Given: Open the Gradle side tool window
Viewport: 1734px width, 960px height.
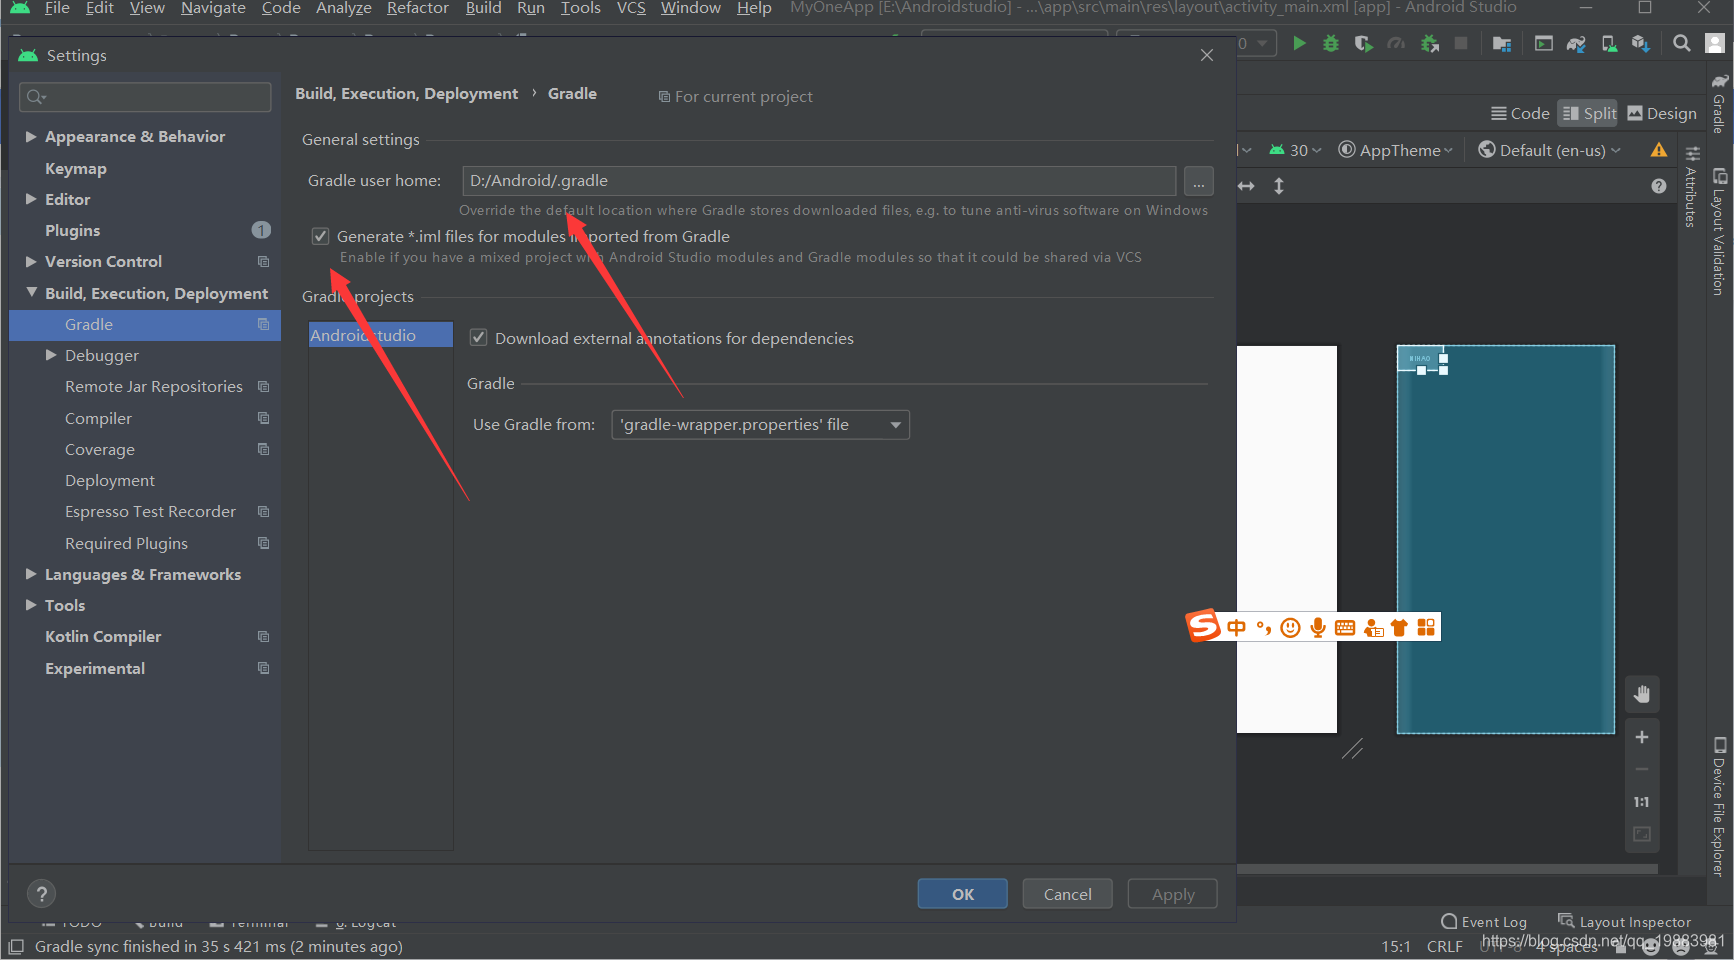Looking at the screenshot, I should pos(1719,103).
